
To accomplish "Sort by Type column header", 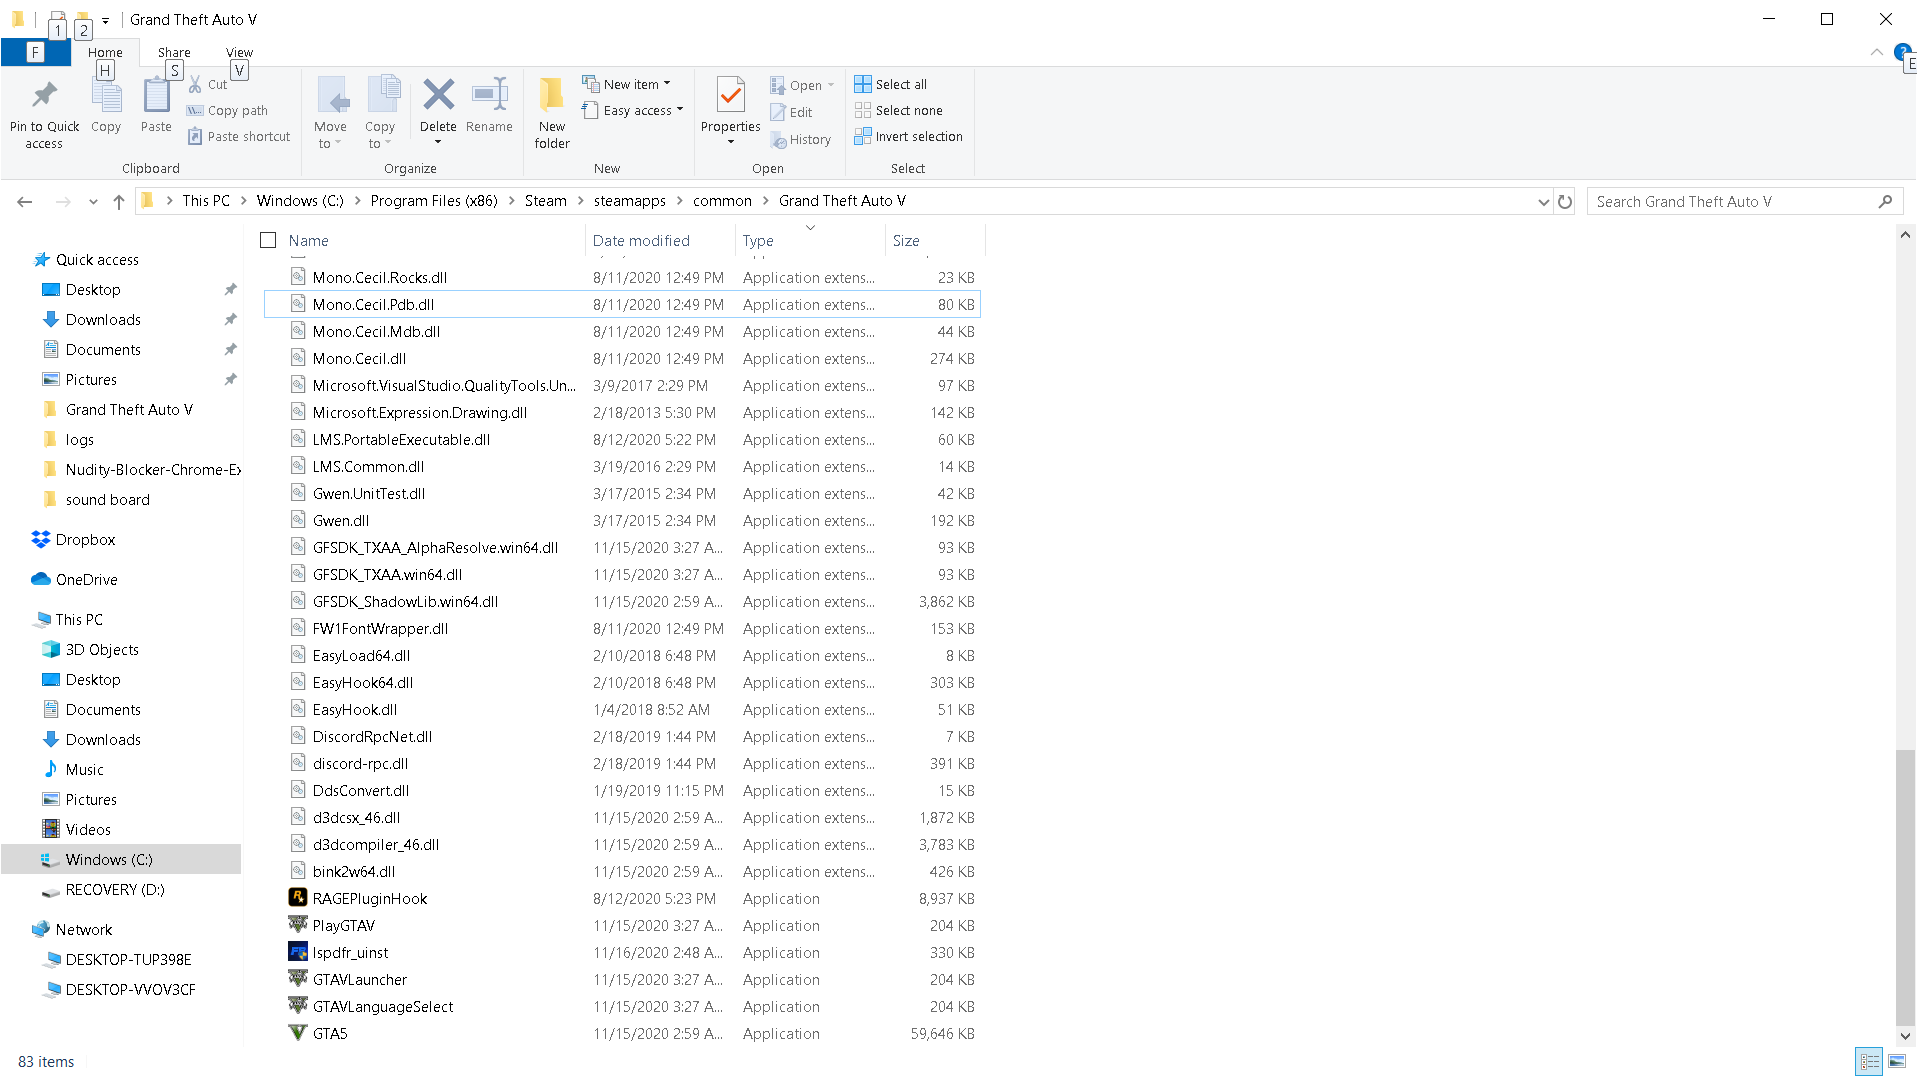I will tap(810, 240).
